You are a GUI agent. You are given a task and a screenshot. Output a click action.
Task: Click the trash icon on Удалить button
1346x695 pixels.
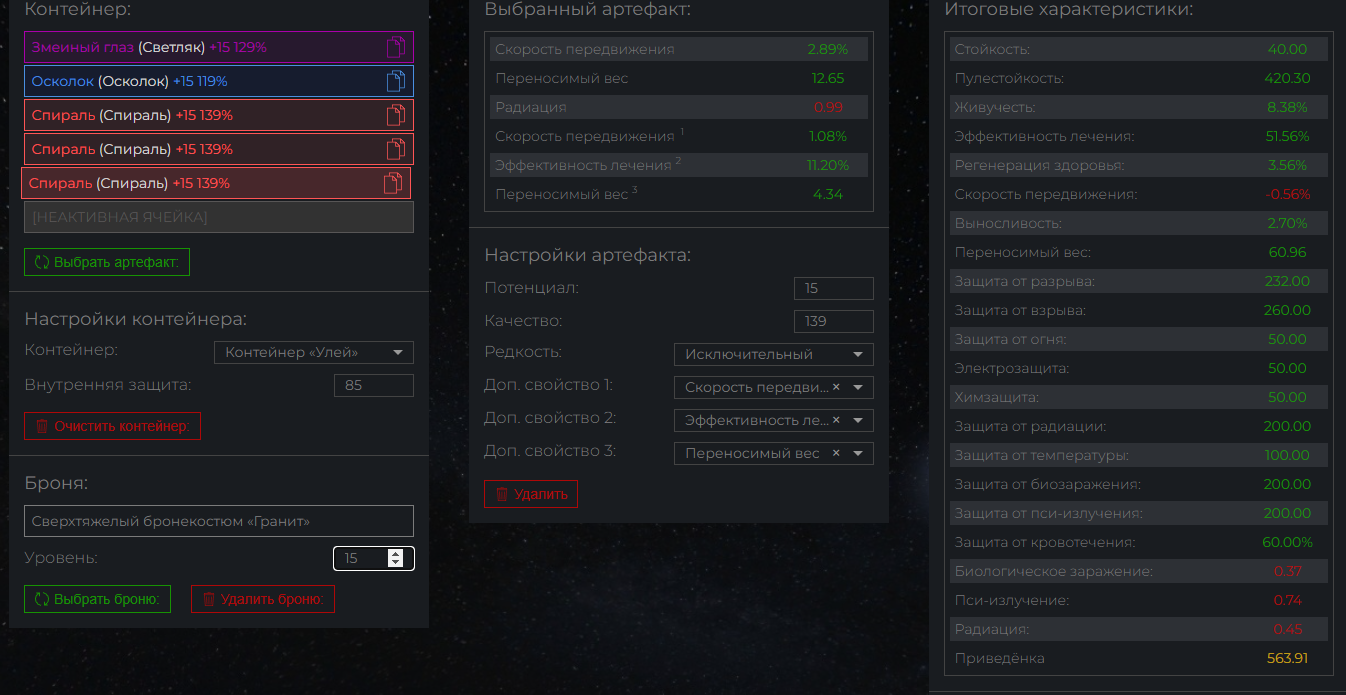coord(501,494)
